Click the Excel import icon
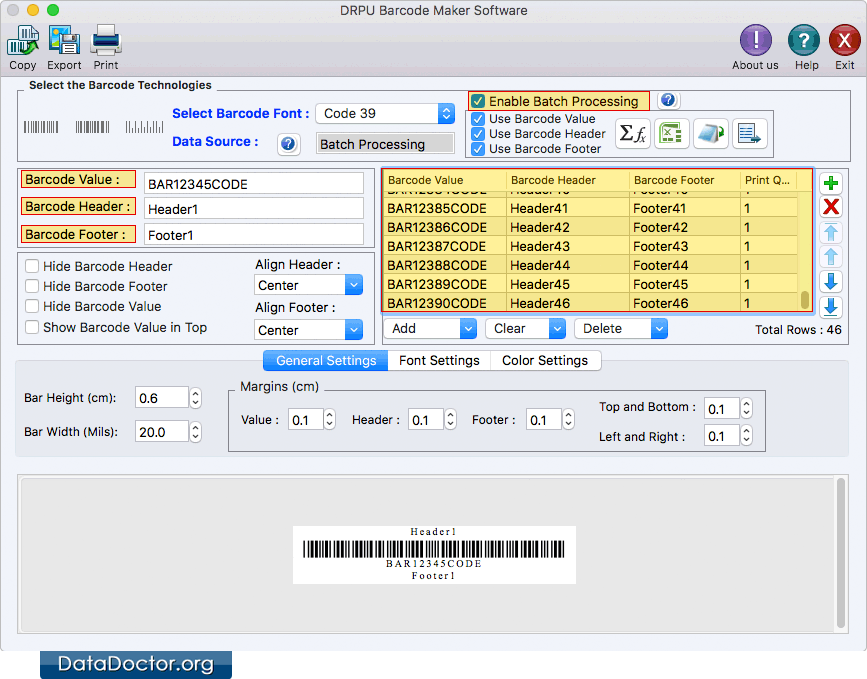The image size is (867, 679). (x=671, y=134)
